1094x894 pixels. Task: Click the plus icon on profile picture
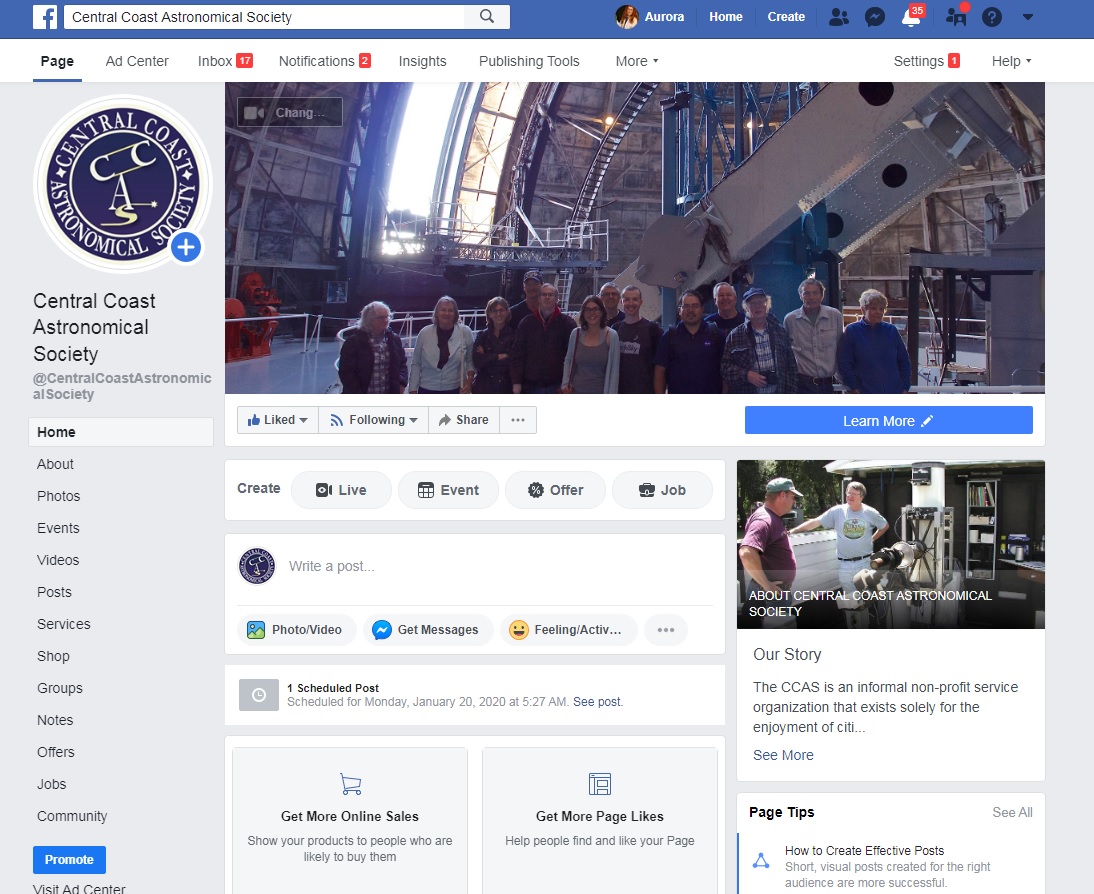(186, 247)
